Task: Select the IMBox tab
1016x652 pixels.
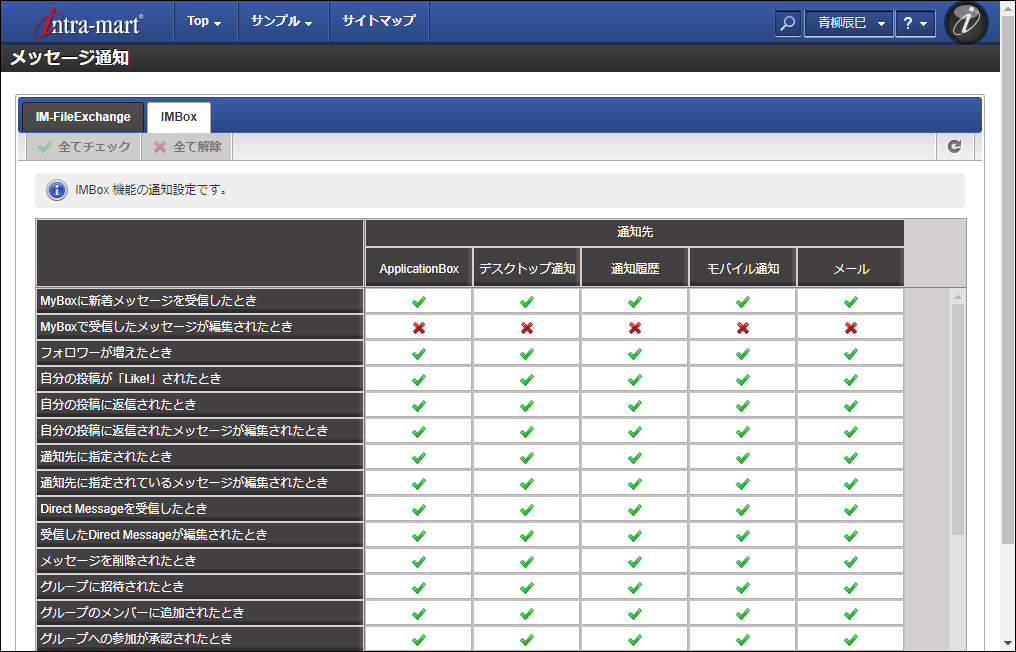Action: point(179,117)
